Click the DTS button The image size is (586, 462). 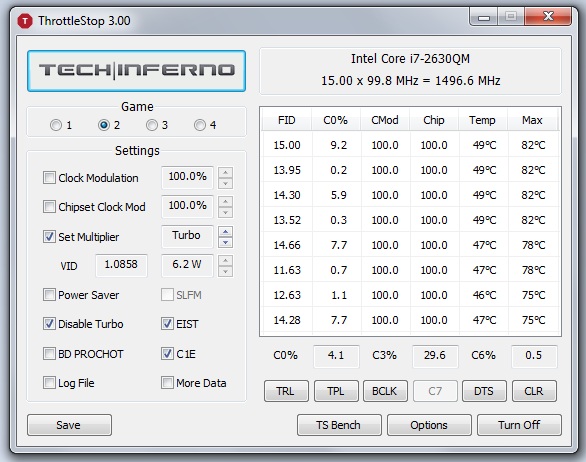coord(484,391)
